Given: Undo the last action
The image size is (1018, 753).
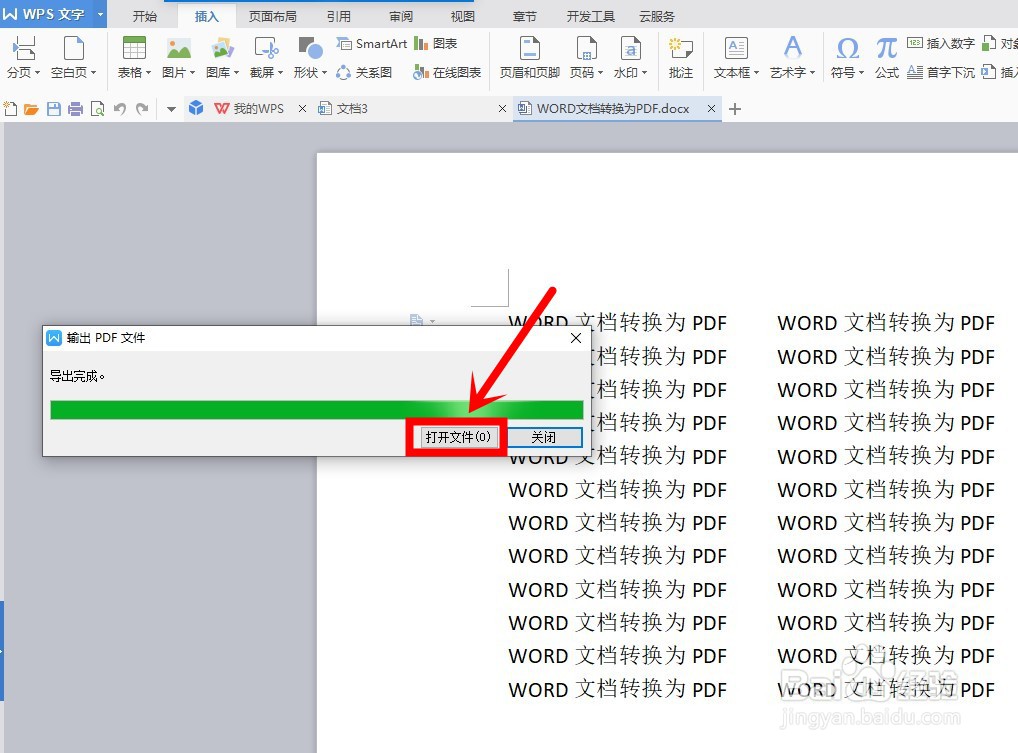Looking at the screenshot, I should (119, 108).
